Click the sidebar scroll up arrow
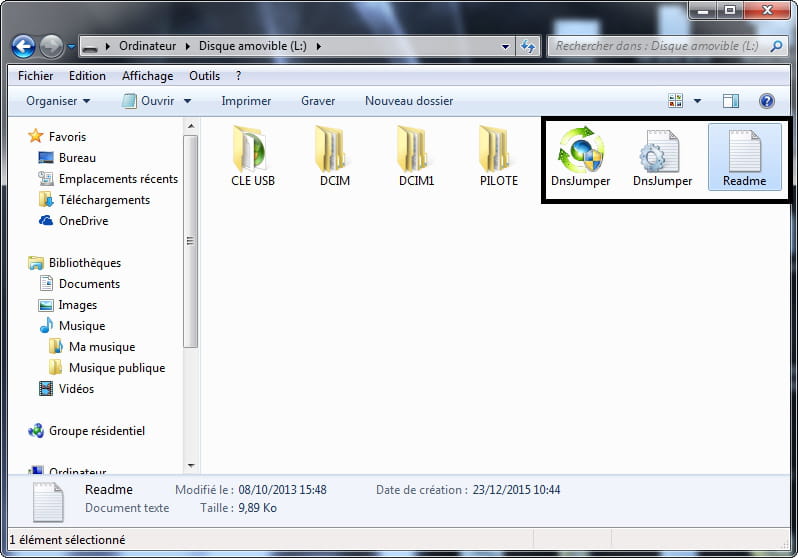 (191, 126)
